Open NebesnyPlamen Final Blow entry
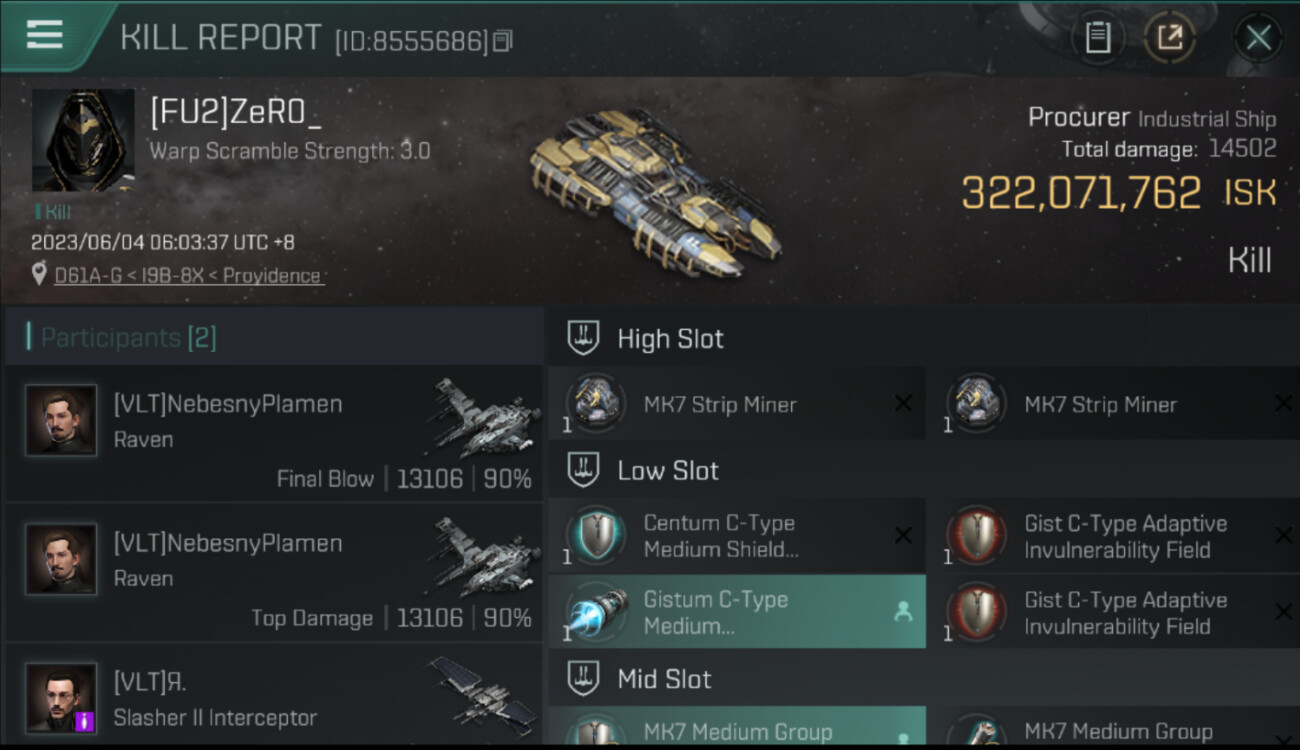This screenshot has width=1300, height=750. [x=274, y=433]
